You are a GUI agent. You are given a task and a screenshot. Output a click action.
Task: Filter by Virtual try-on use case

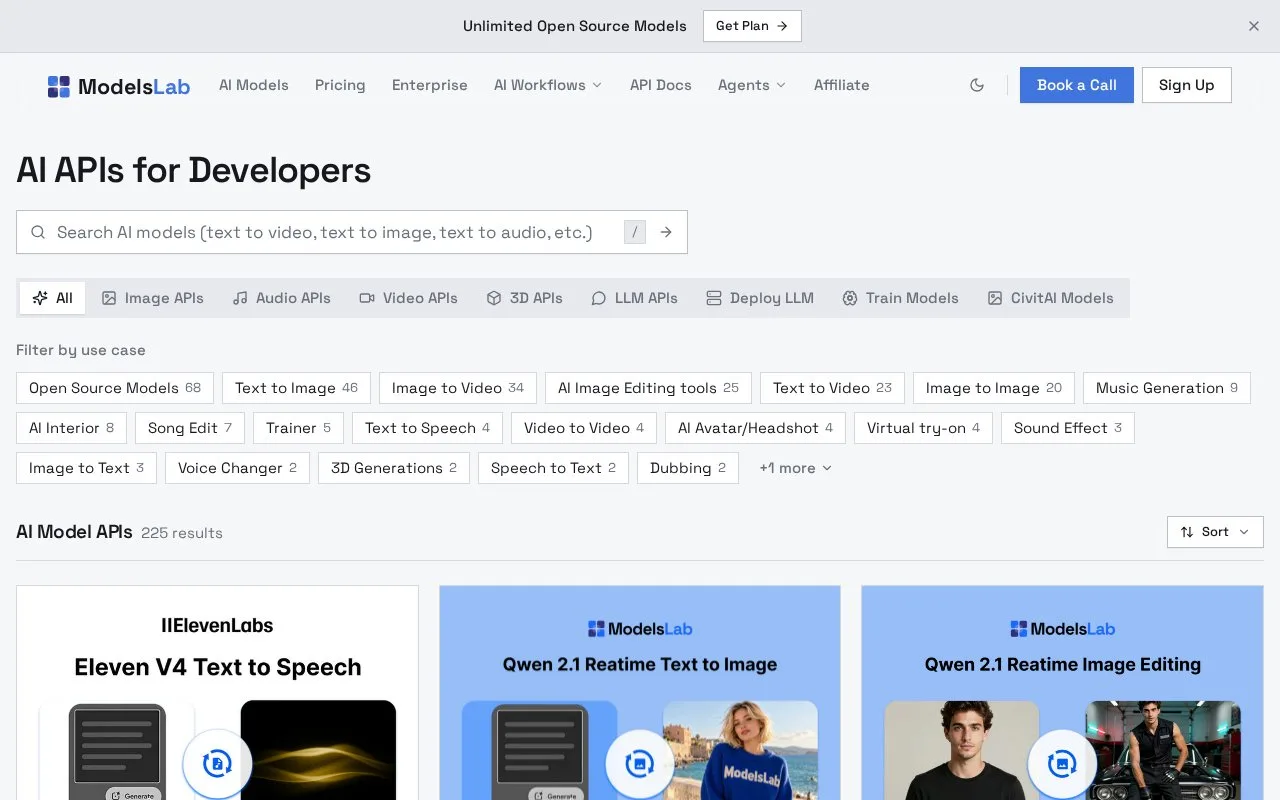coord(924,428)
